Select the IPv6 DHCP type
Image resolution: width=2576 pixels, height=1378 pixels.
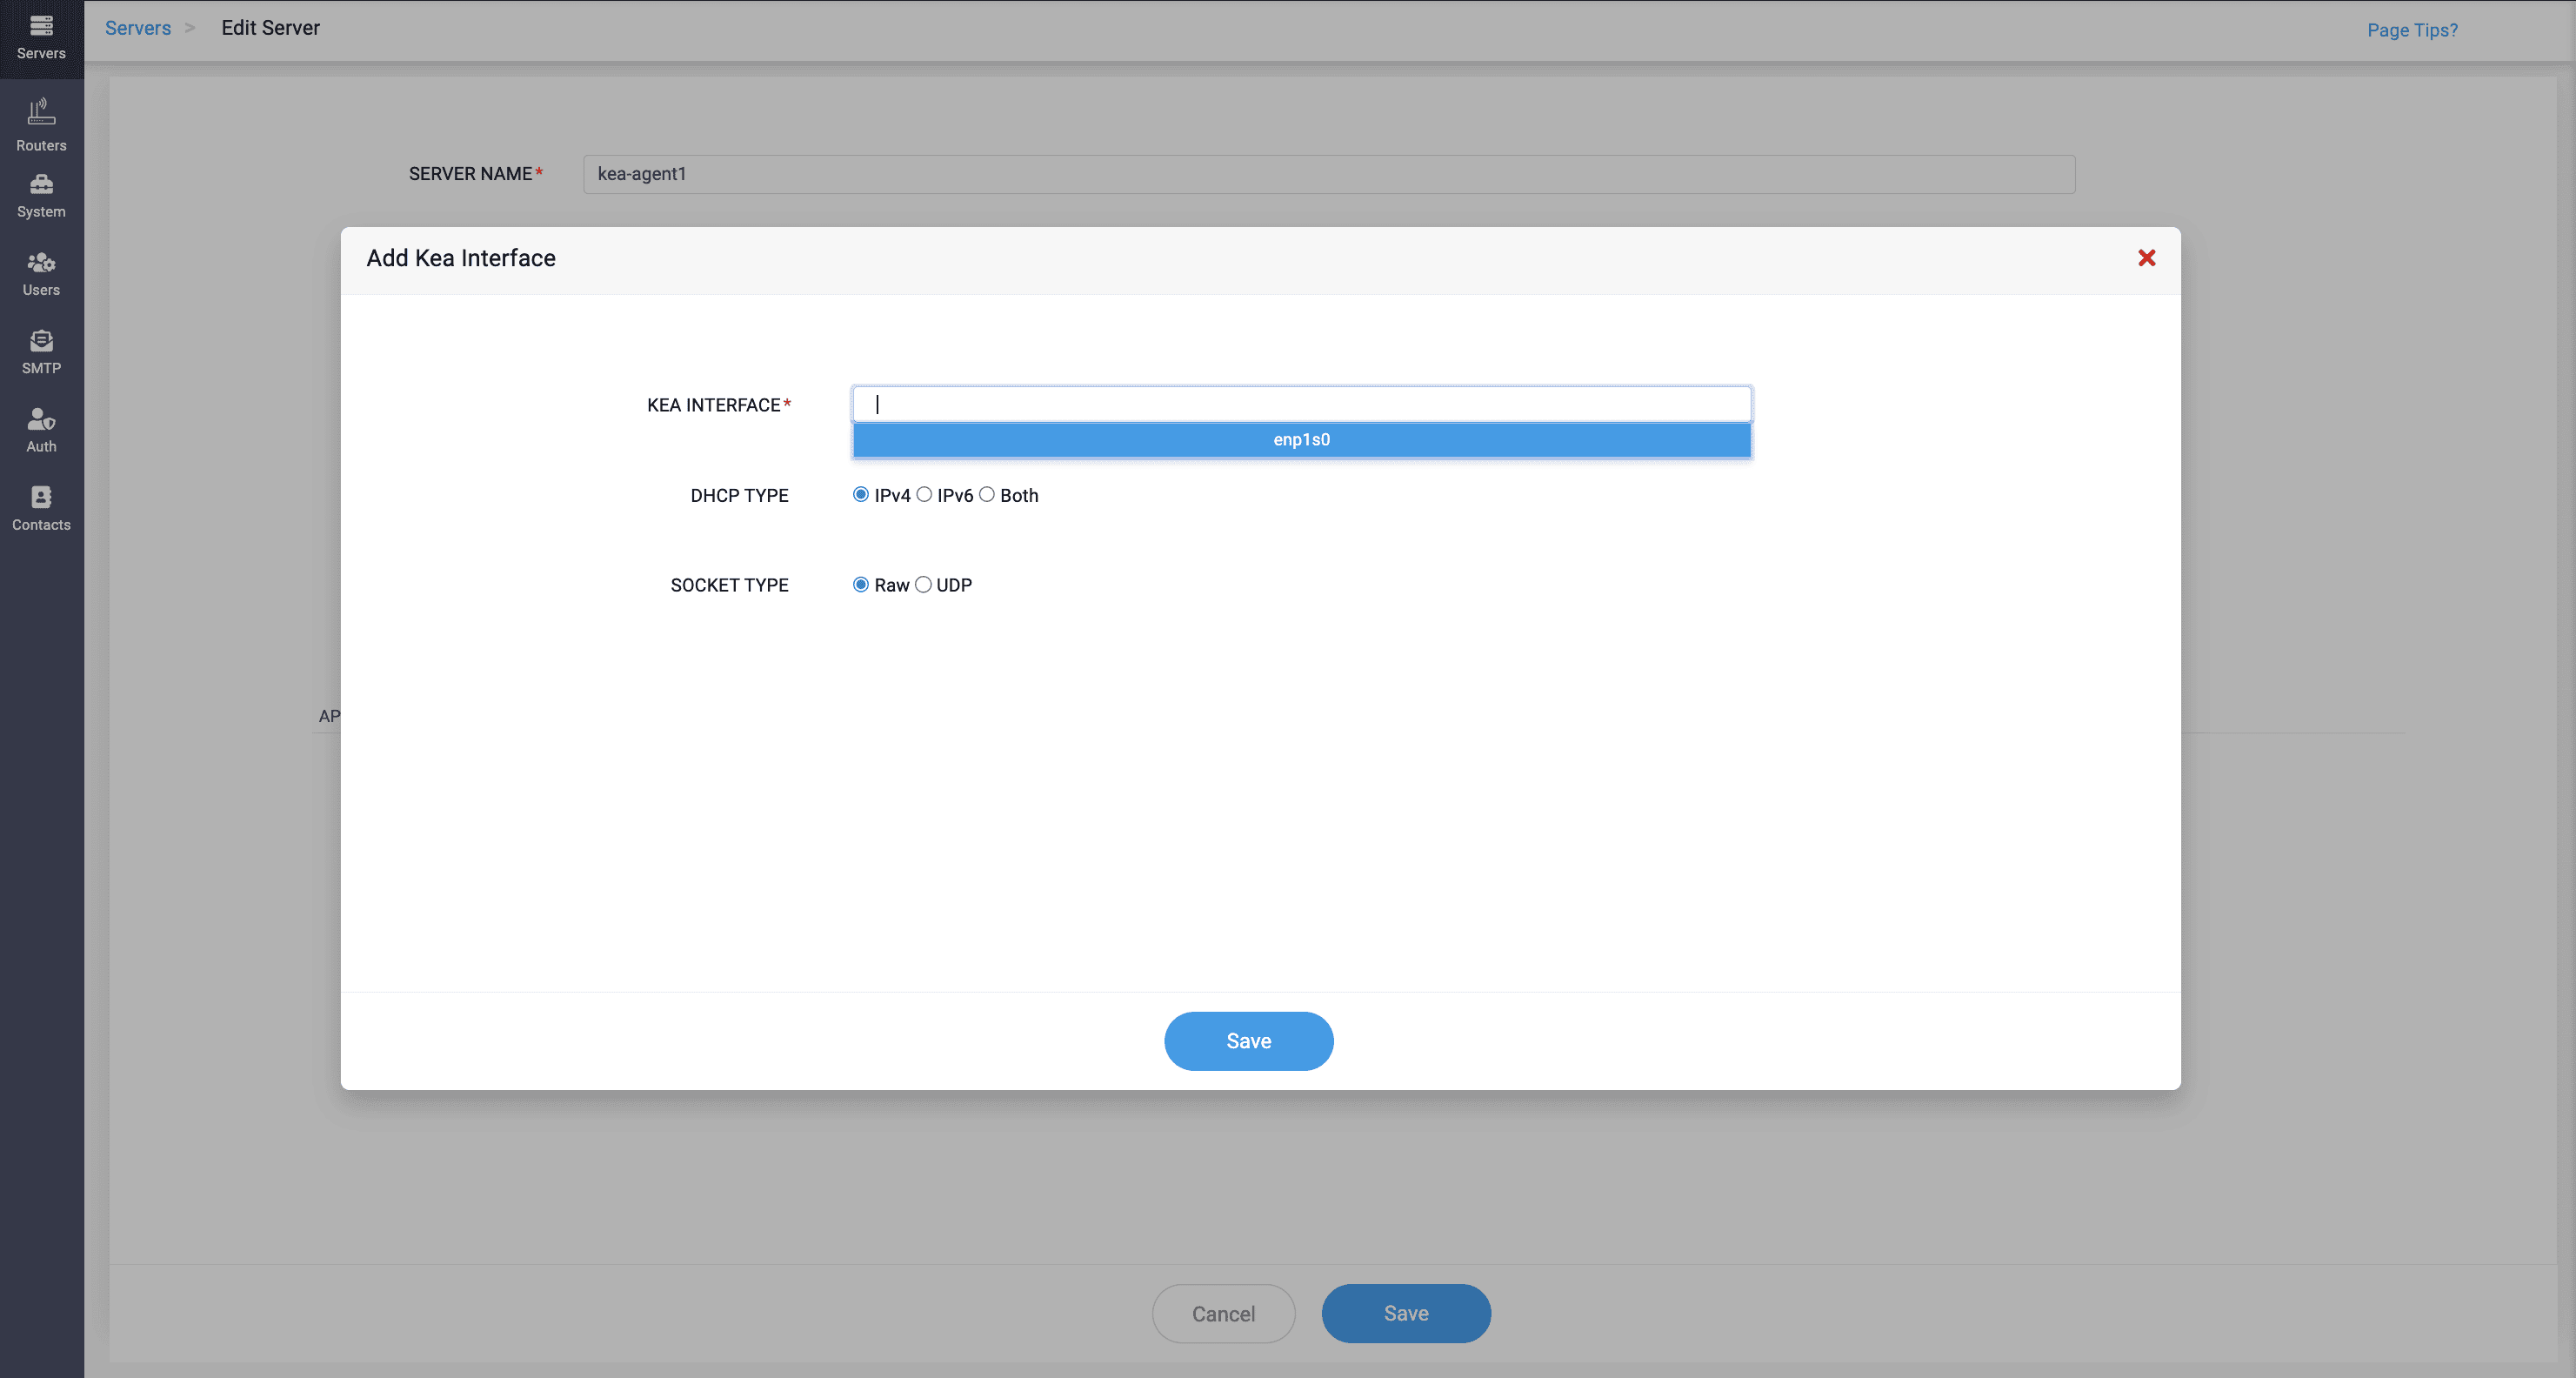pos(924,495)
